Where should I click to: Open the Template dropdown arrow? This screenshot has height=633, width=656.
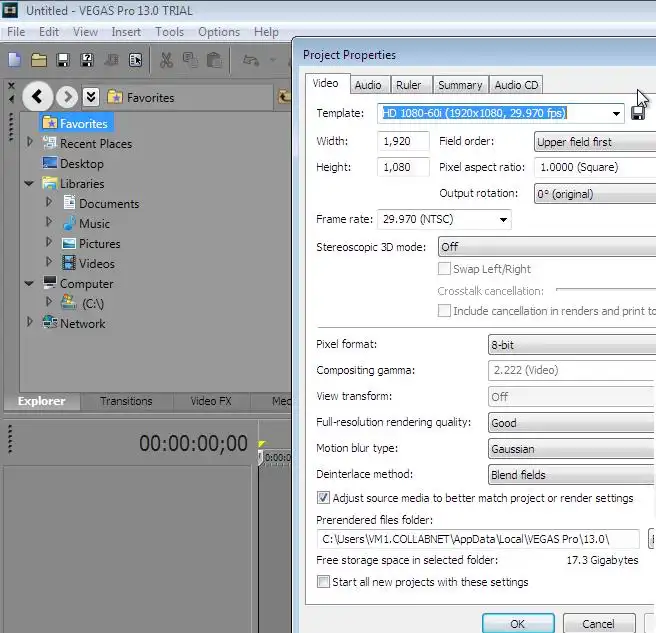tap(616, 113)
